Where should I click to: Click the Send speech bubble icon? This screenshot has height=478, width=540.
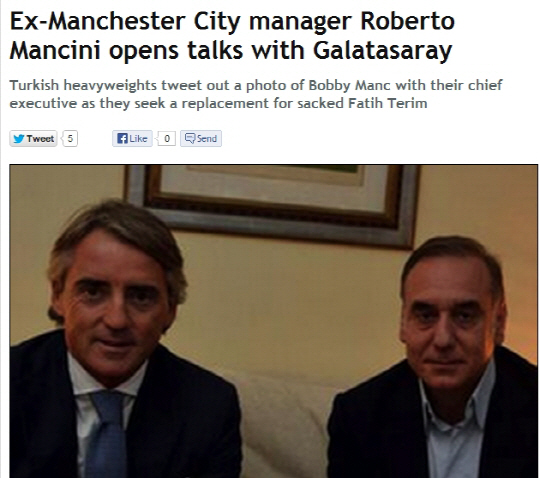(x=190, y=138)
